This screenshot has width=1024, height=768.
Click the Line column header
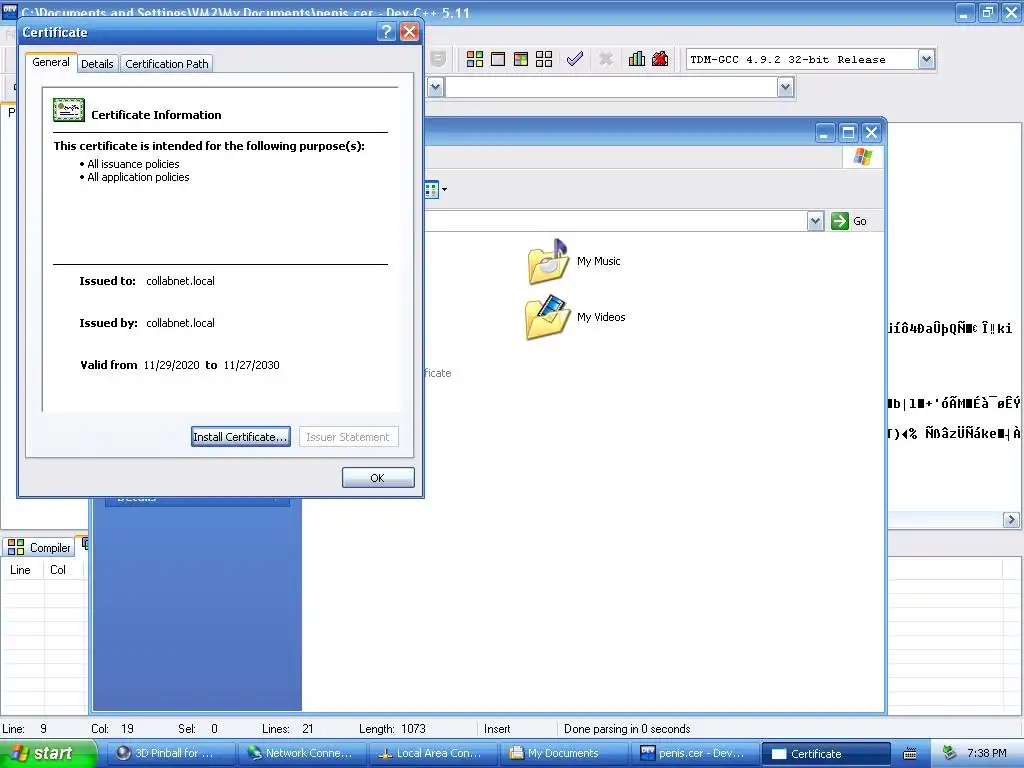(22, 569)
